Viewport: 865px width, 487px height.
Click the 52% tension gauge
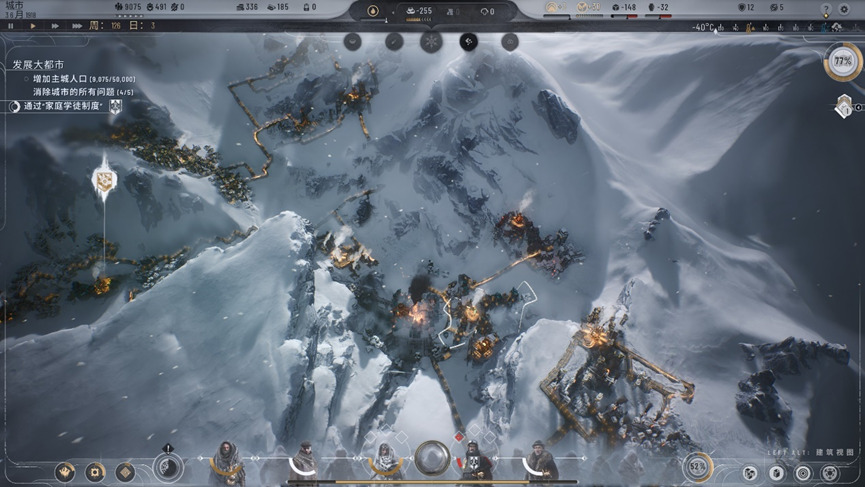697,468
